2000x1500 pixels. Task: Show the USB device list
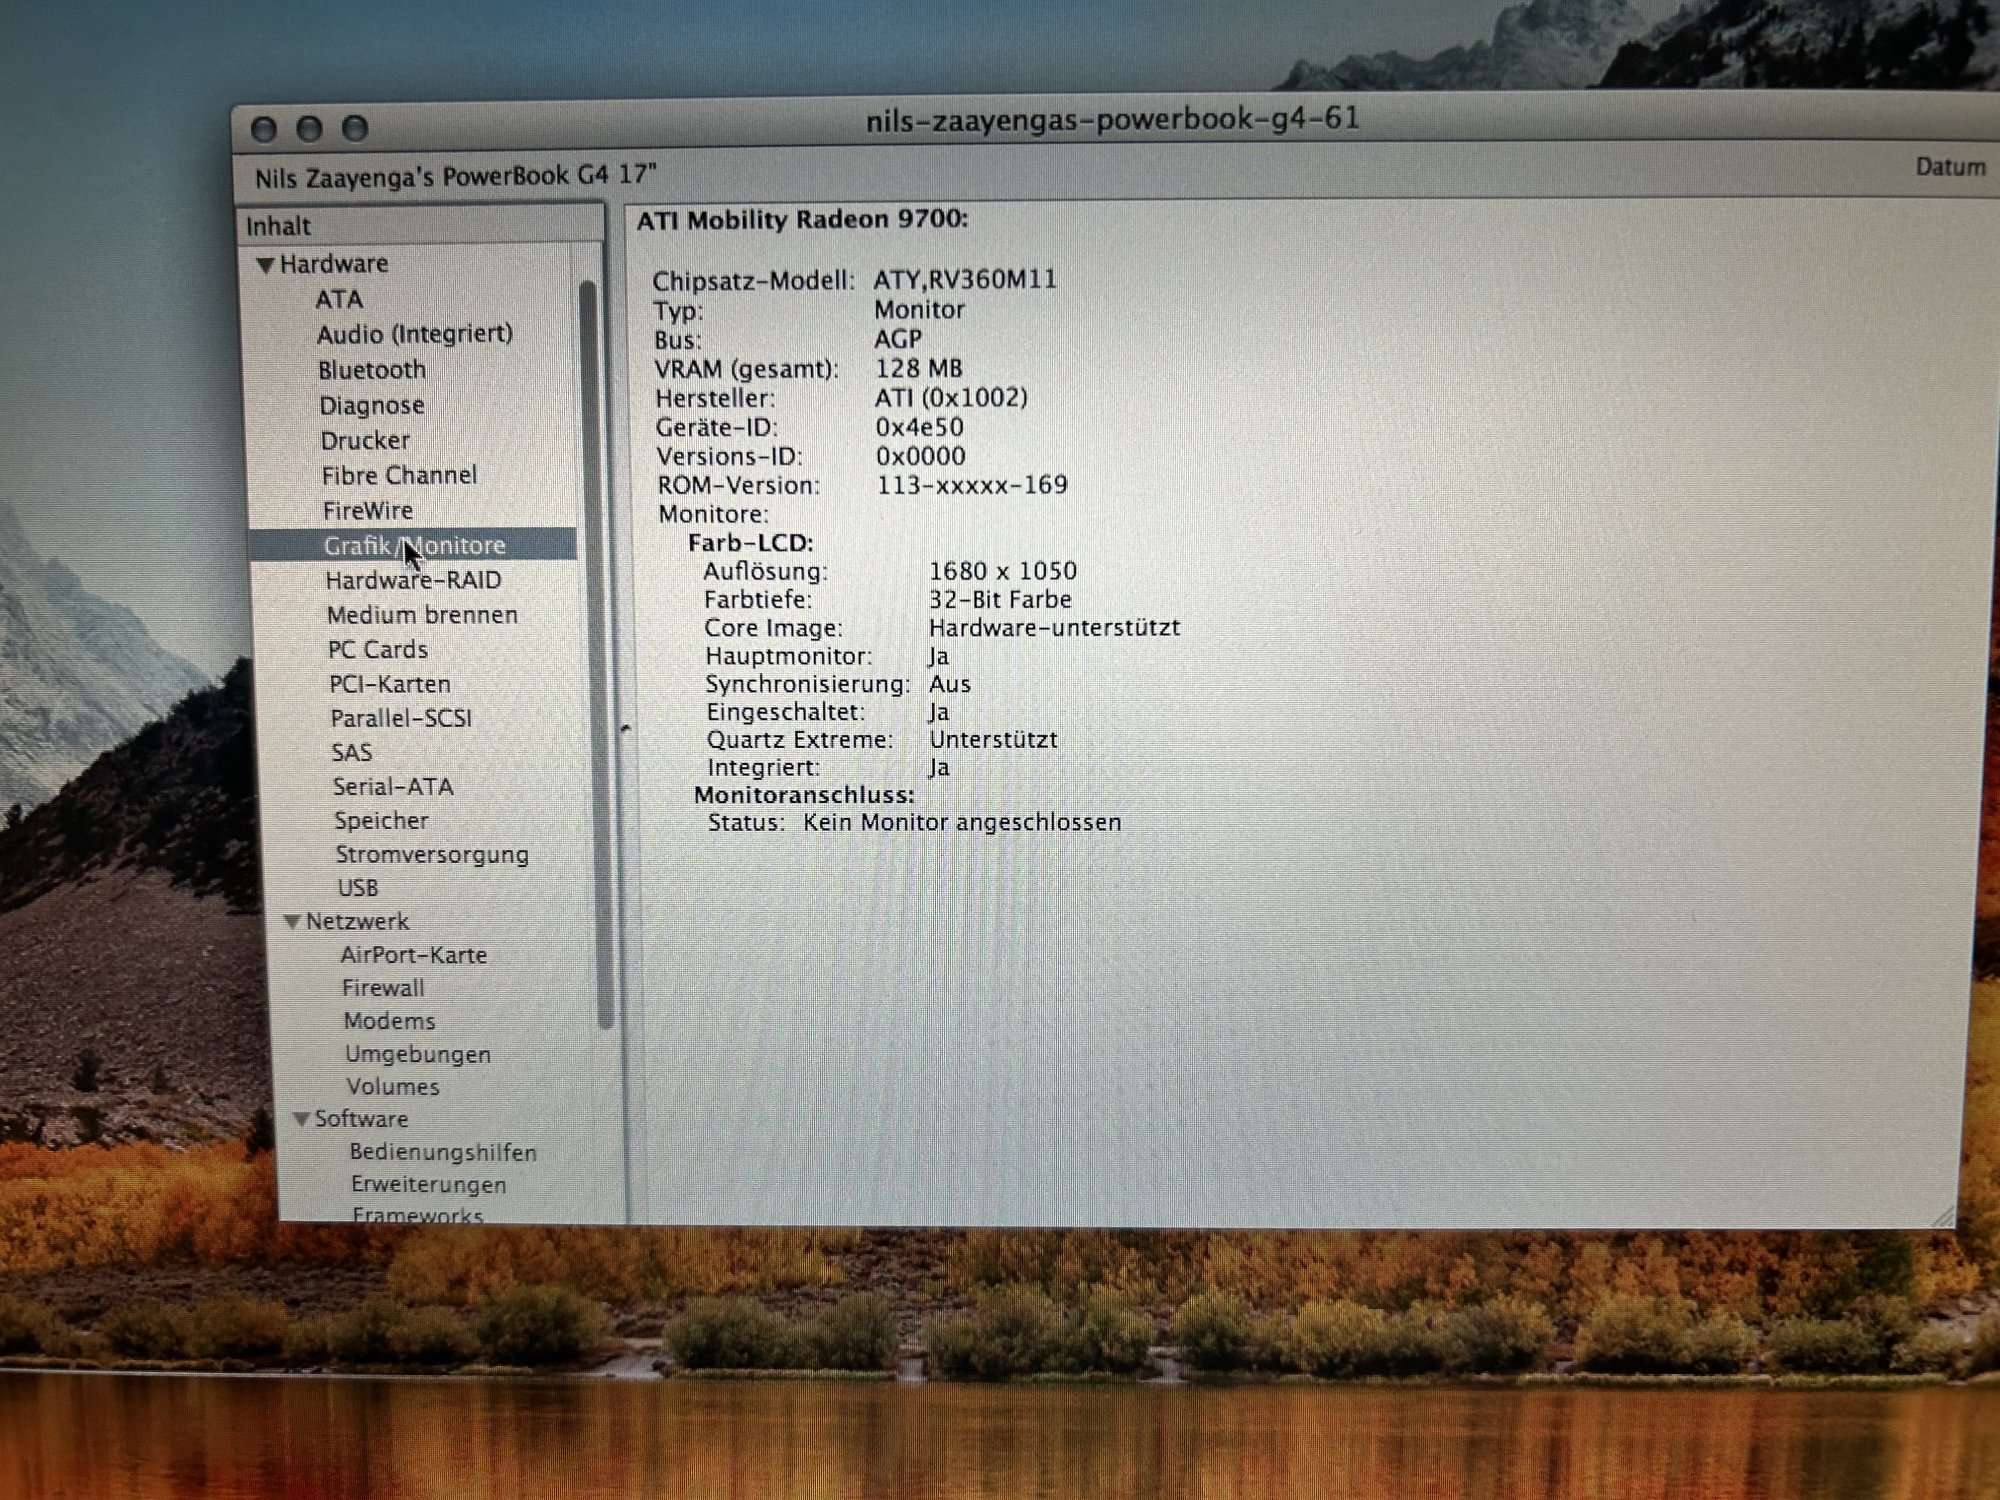[x=358, y=888]
